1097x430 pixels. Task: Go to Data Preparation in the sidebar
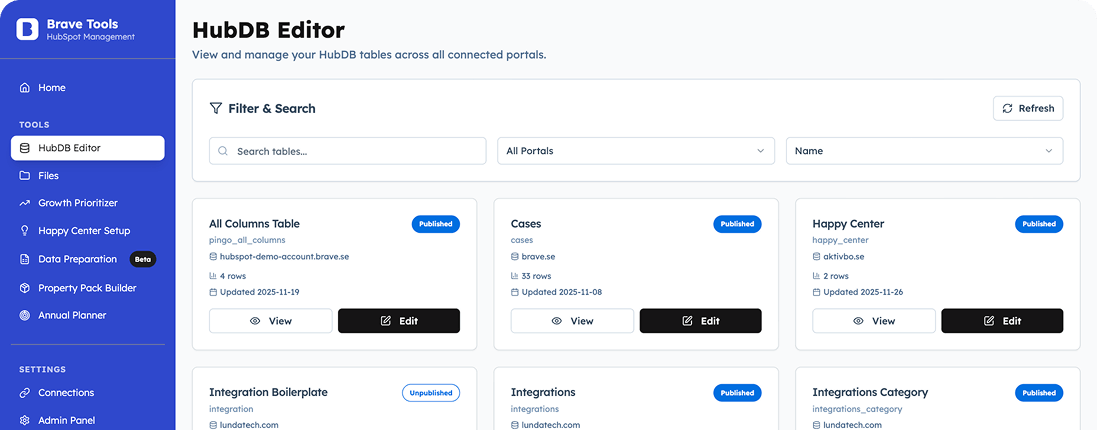coord(77,259)
